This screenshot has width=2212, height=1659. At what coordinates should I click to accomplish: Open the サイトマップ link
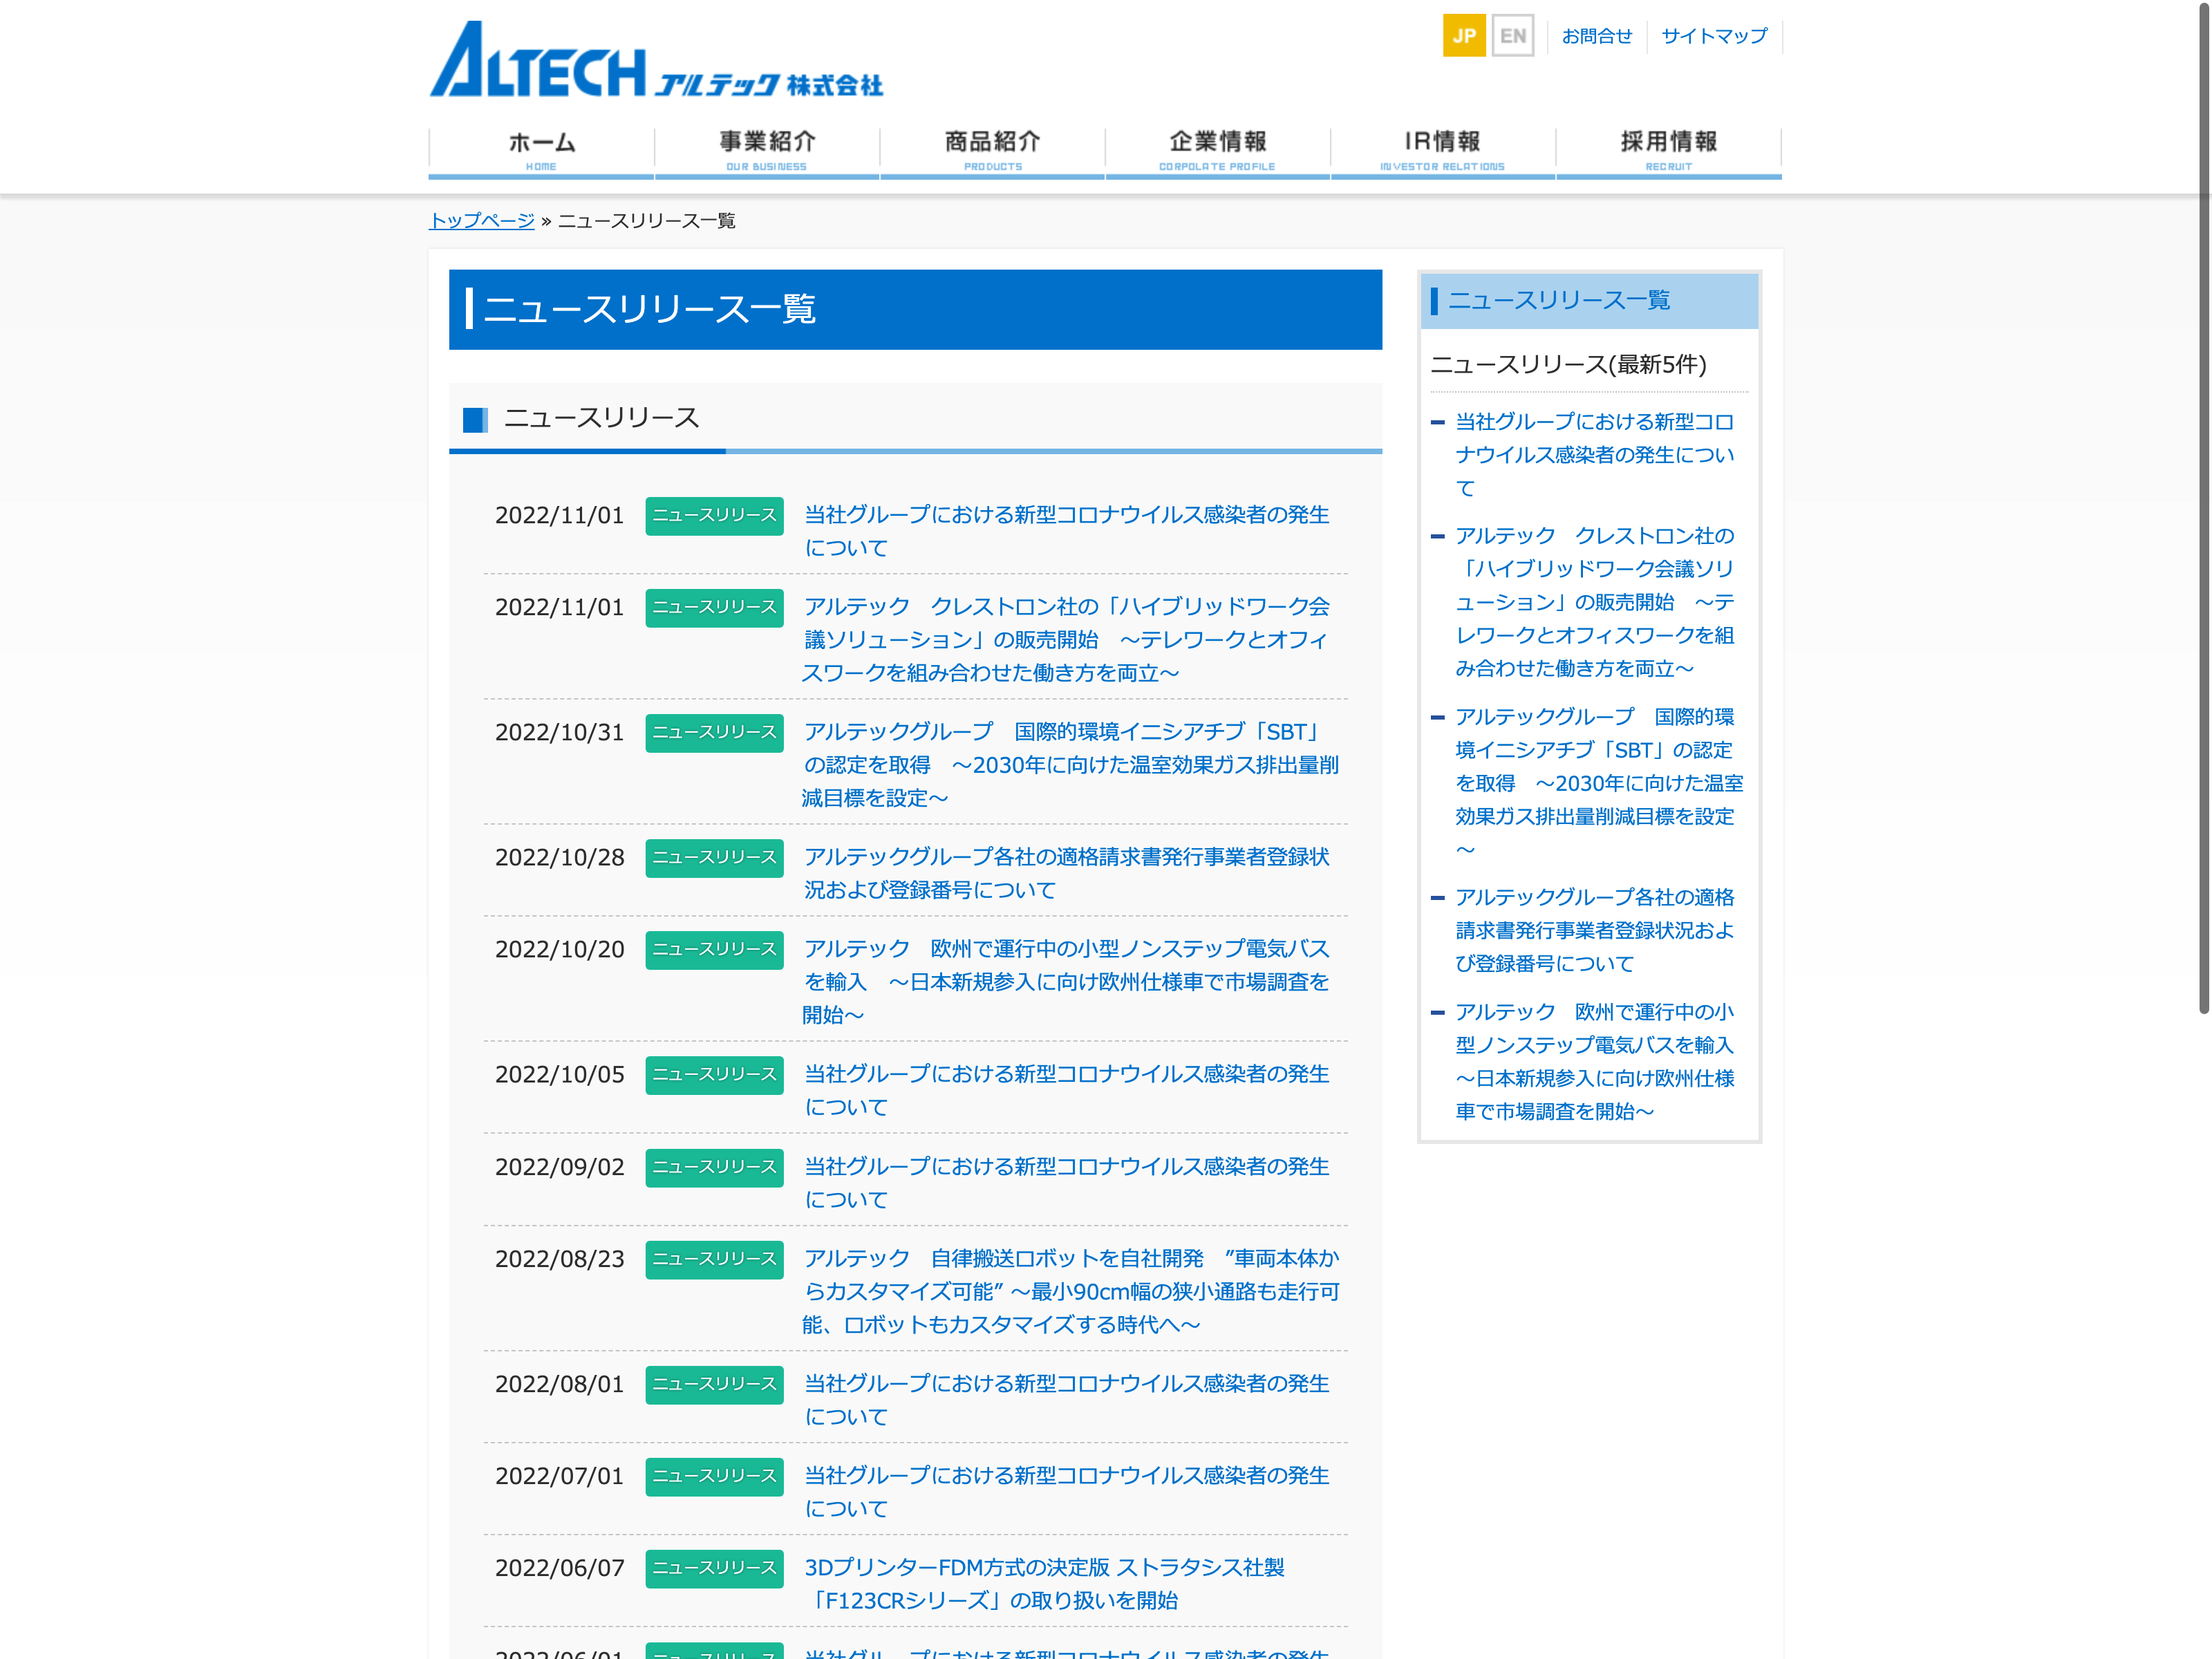coord(1713,36)
